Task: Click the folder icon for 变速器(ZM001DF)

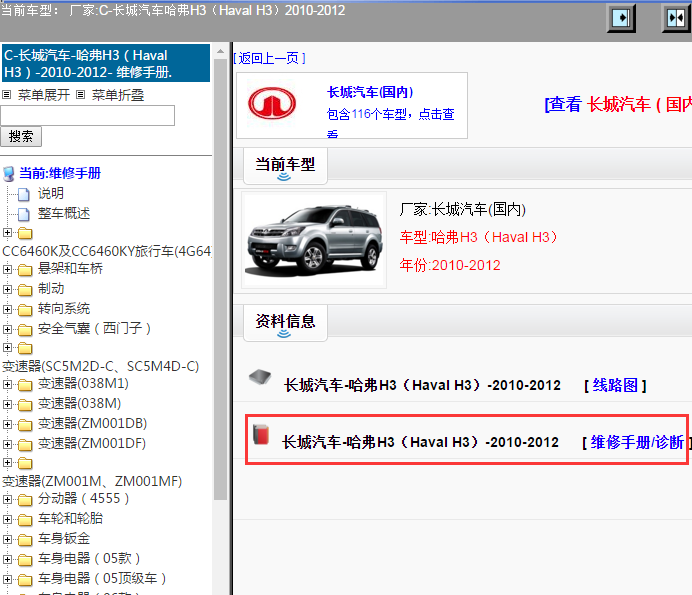Action: (x=25, y=444)
